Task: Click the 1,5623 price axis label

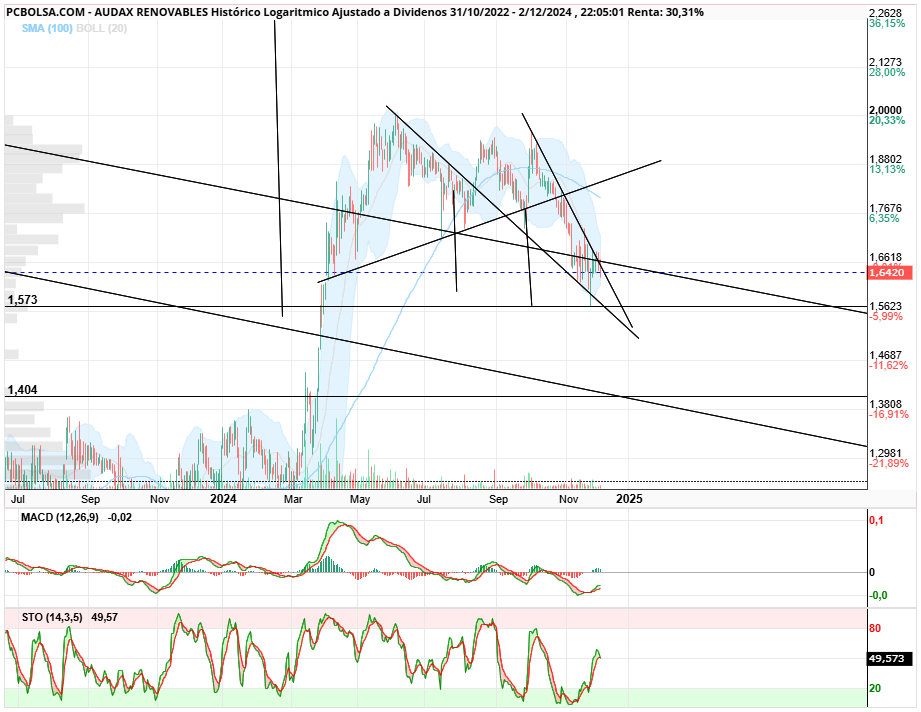Action: tap(885, 307)
